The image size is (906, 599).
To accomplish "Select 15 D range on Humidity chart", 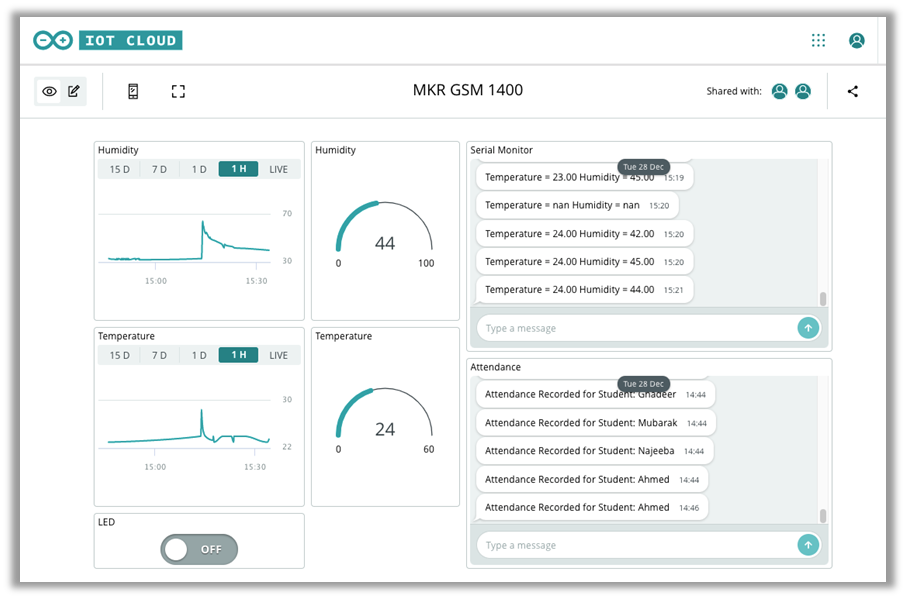I will click(120, 169).
